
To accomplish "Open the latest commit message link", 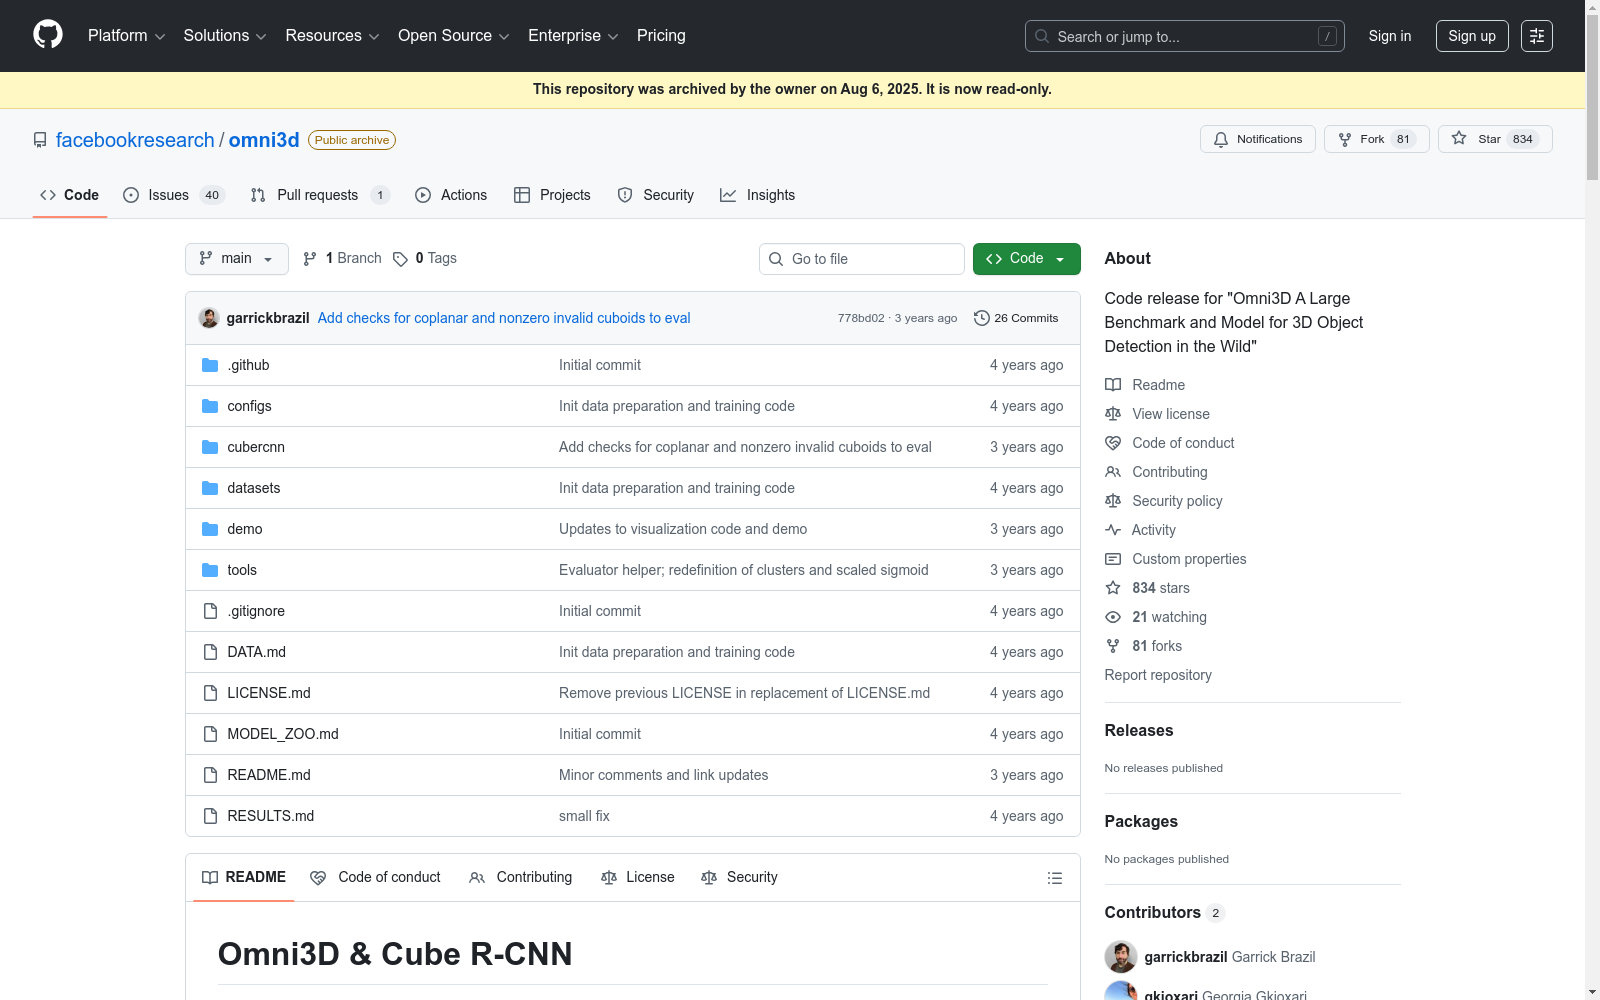I will (x=504, y=318).
